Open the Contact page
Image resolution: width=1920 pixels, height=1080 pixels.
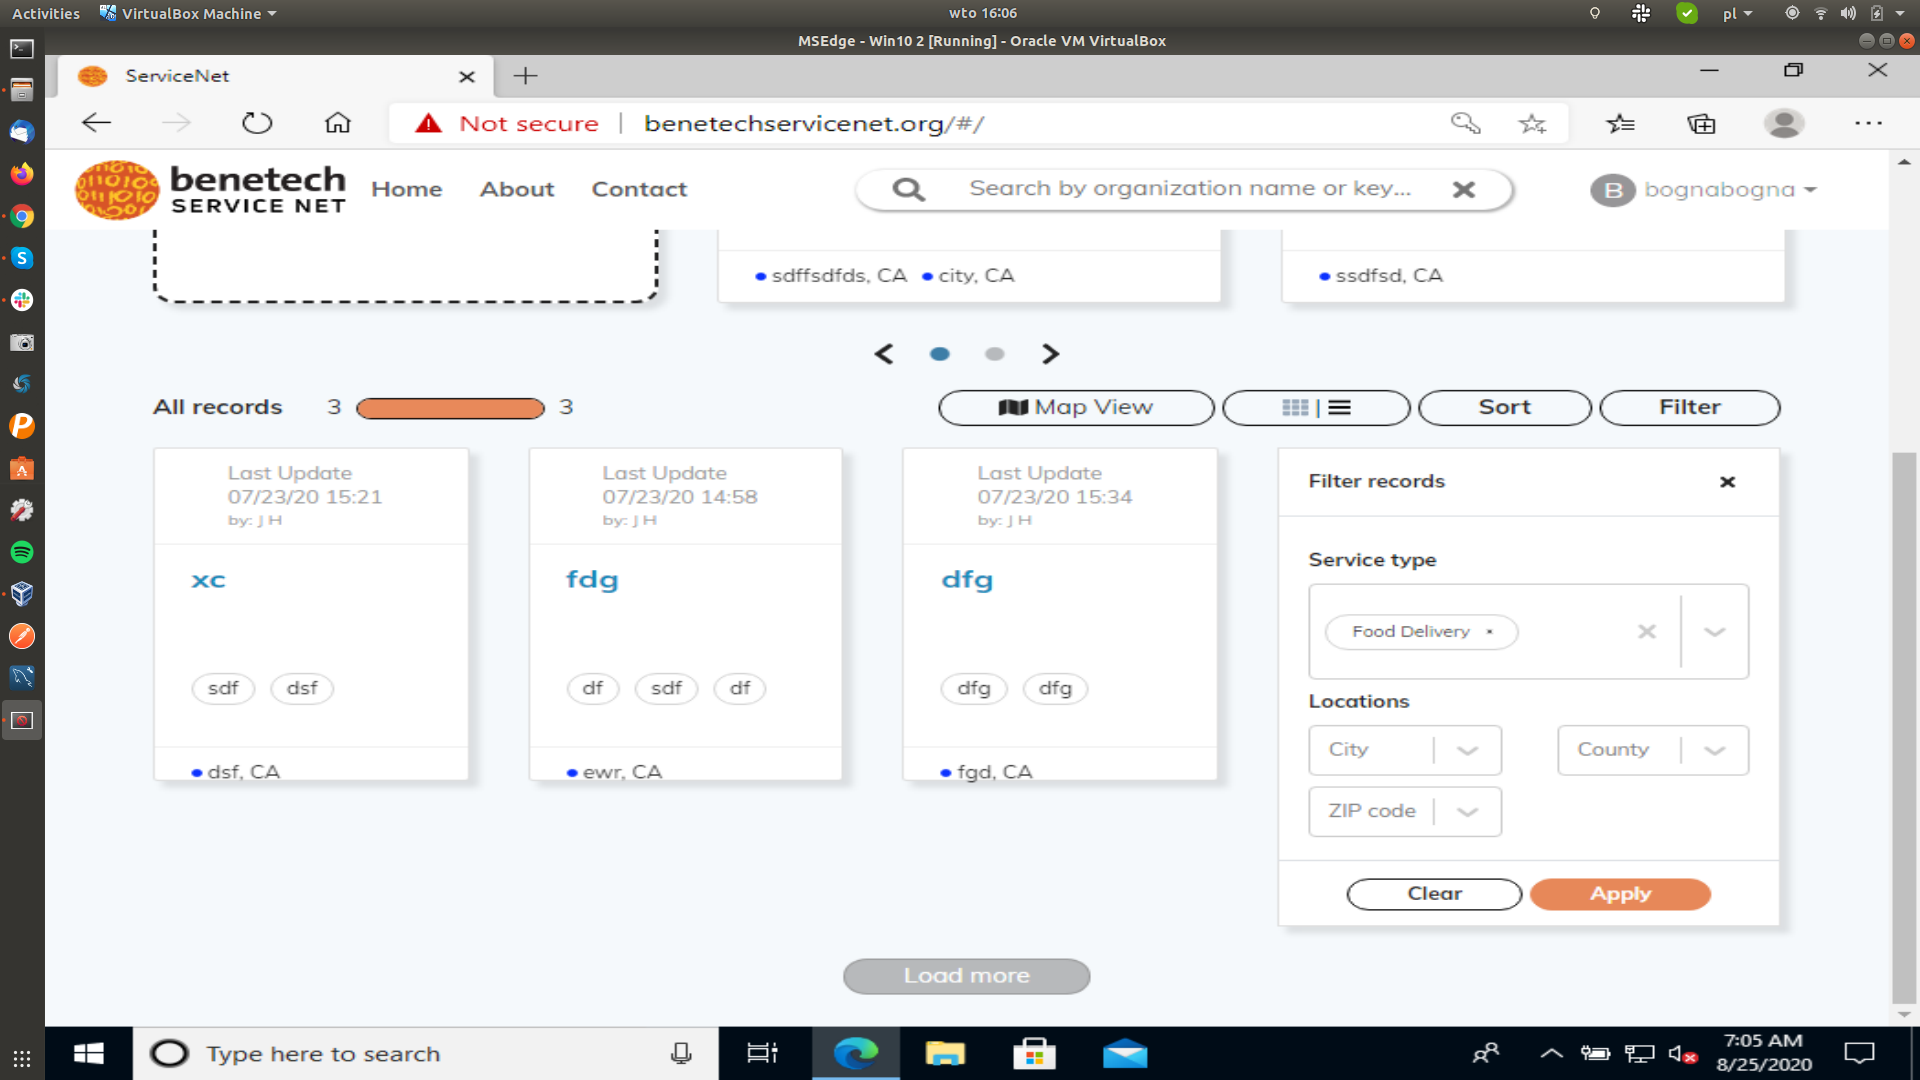639,189
